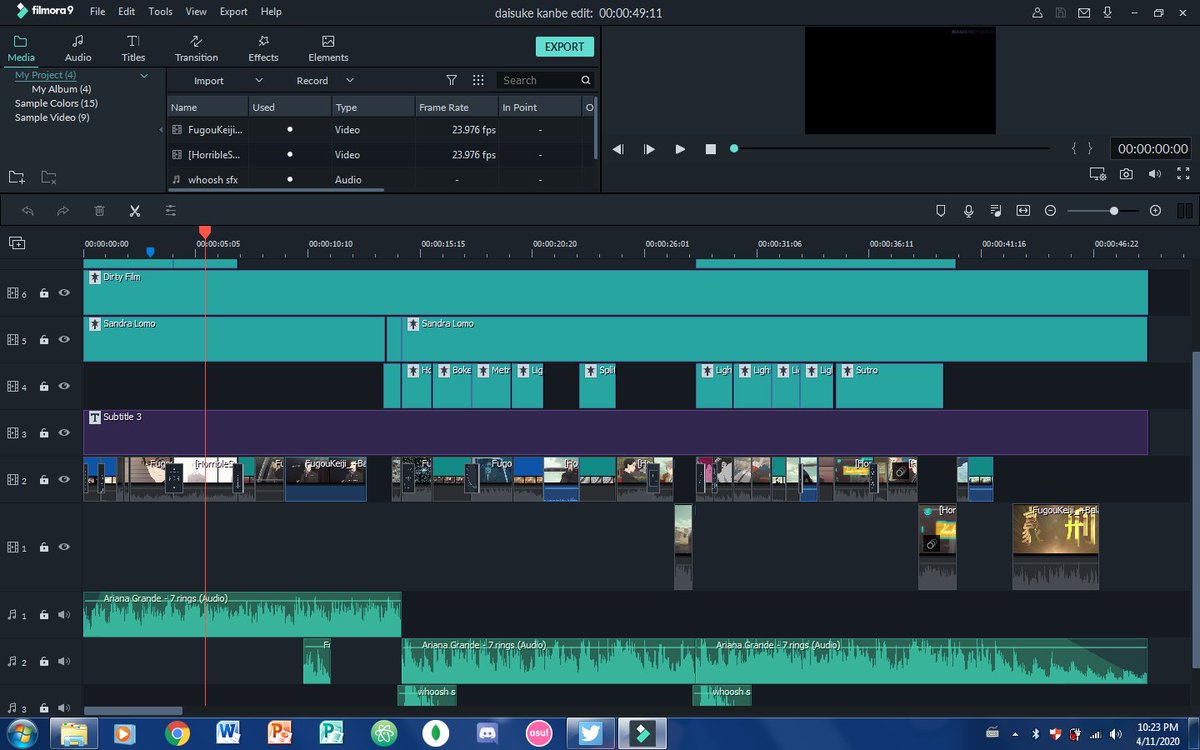Sort media by Frame Rate column
1200x750 pixels.
pos(456,107)
